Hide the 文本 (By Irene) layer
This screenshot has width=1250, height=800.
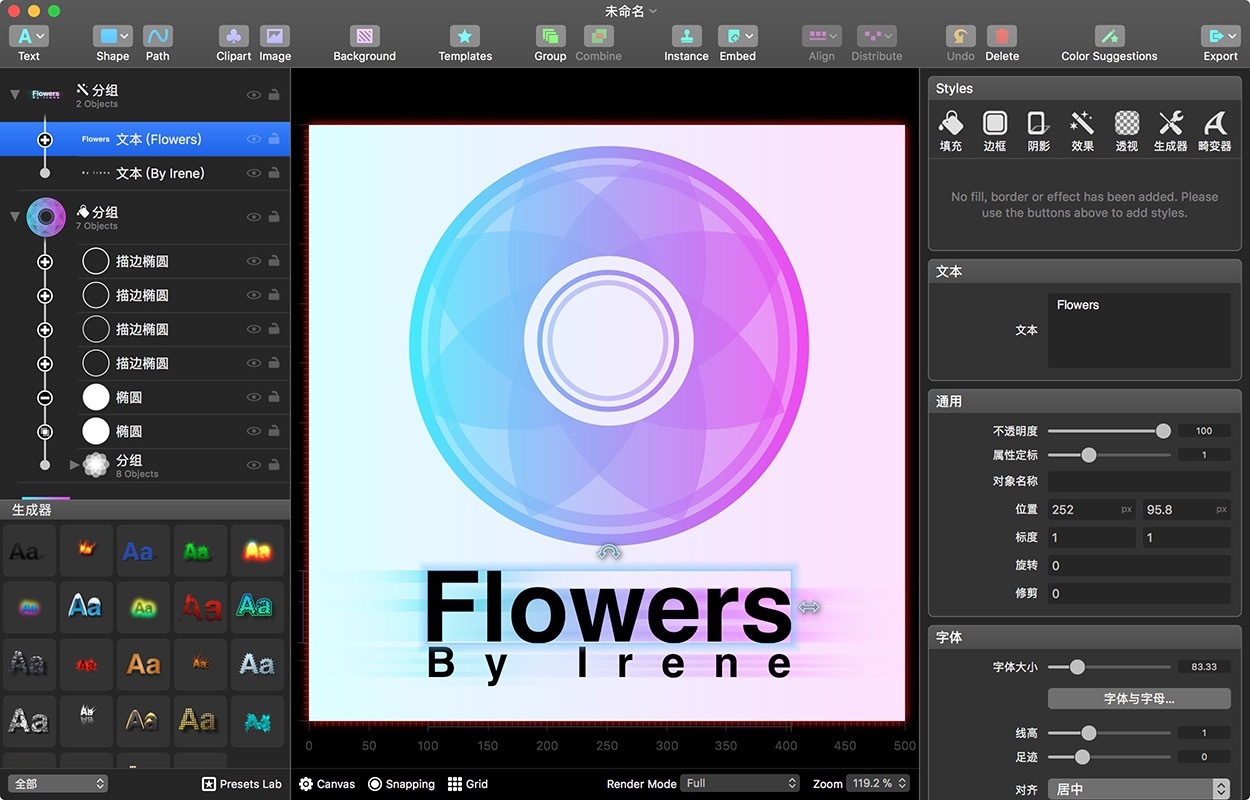point(254,173)
